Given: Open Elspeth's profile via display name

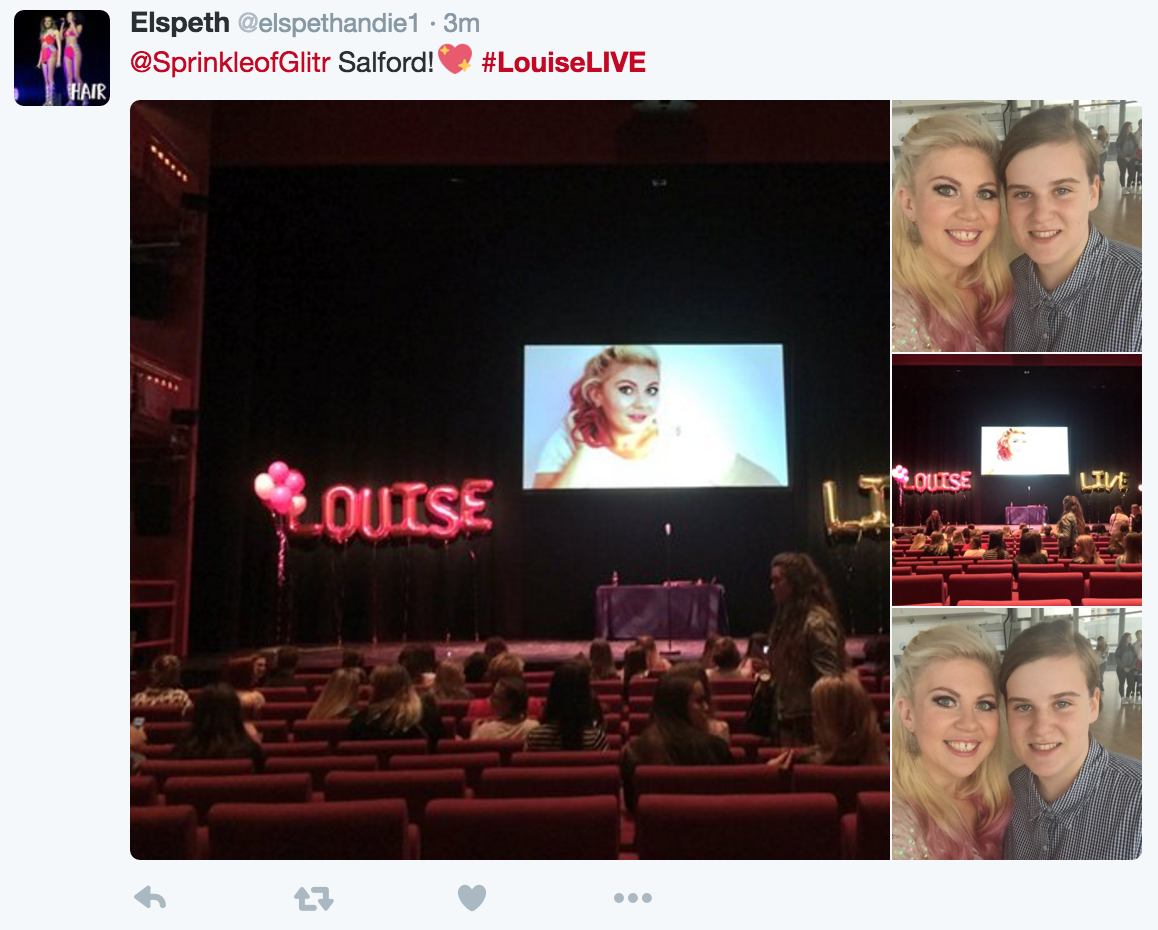Looking at the screenshot, I should 180,23.
